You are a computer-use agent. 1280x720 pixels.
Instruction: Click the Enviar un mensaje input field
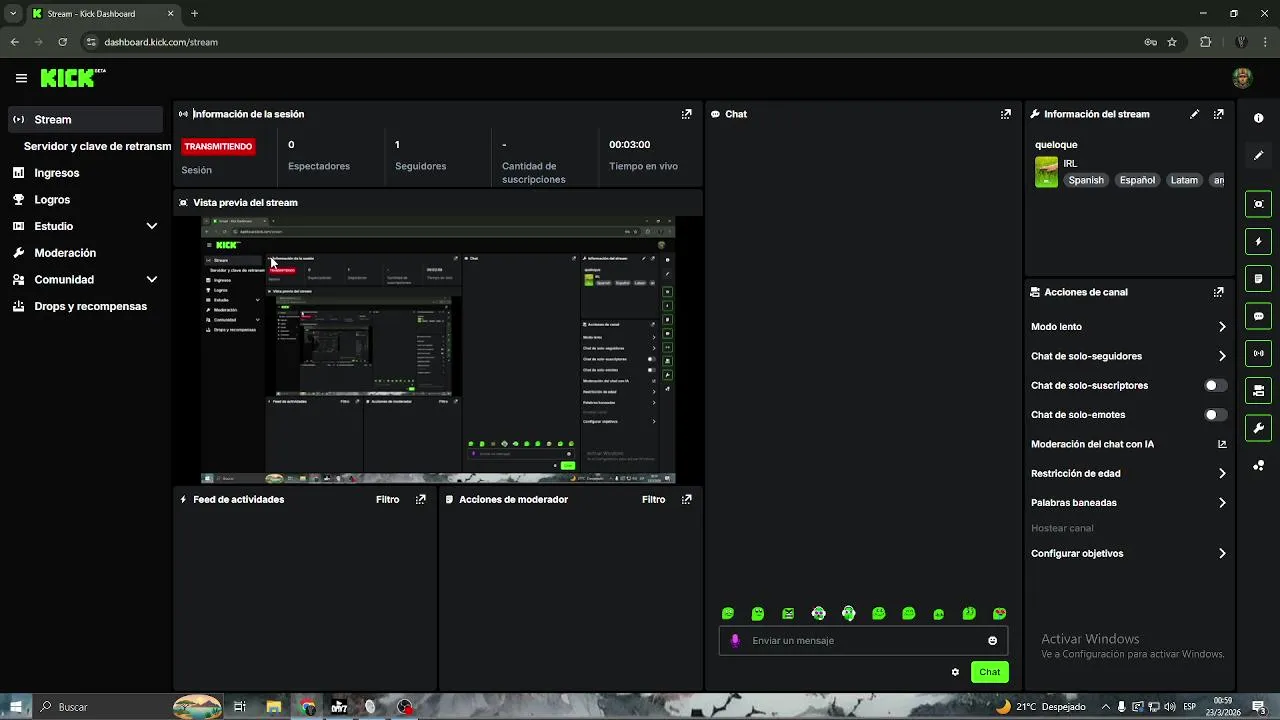pyautogui.click(x=866, y=641)
